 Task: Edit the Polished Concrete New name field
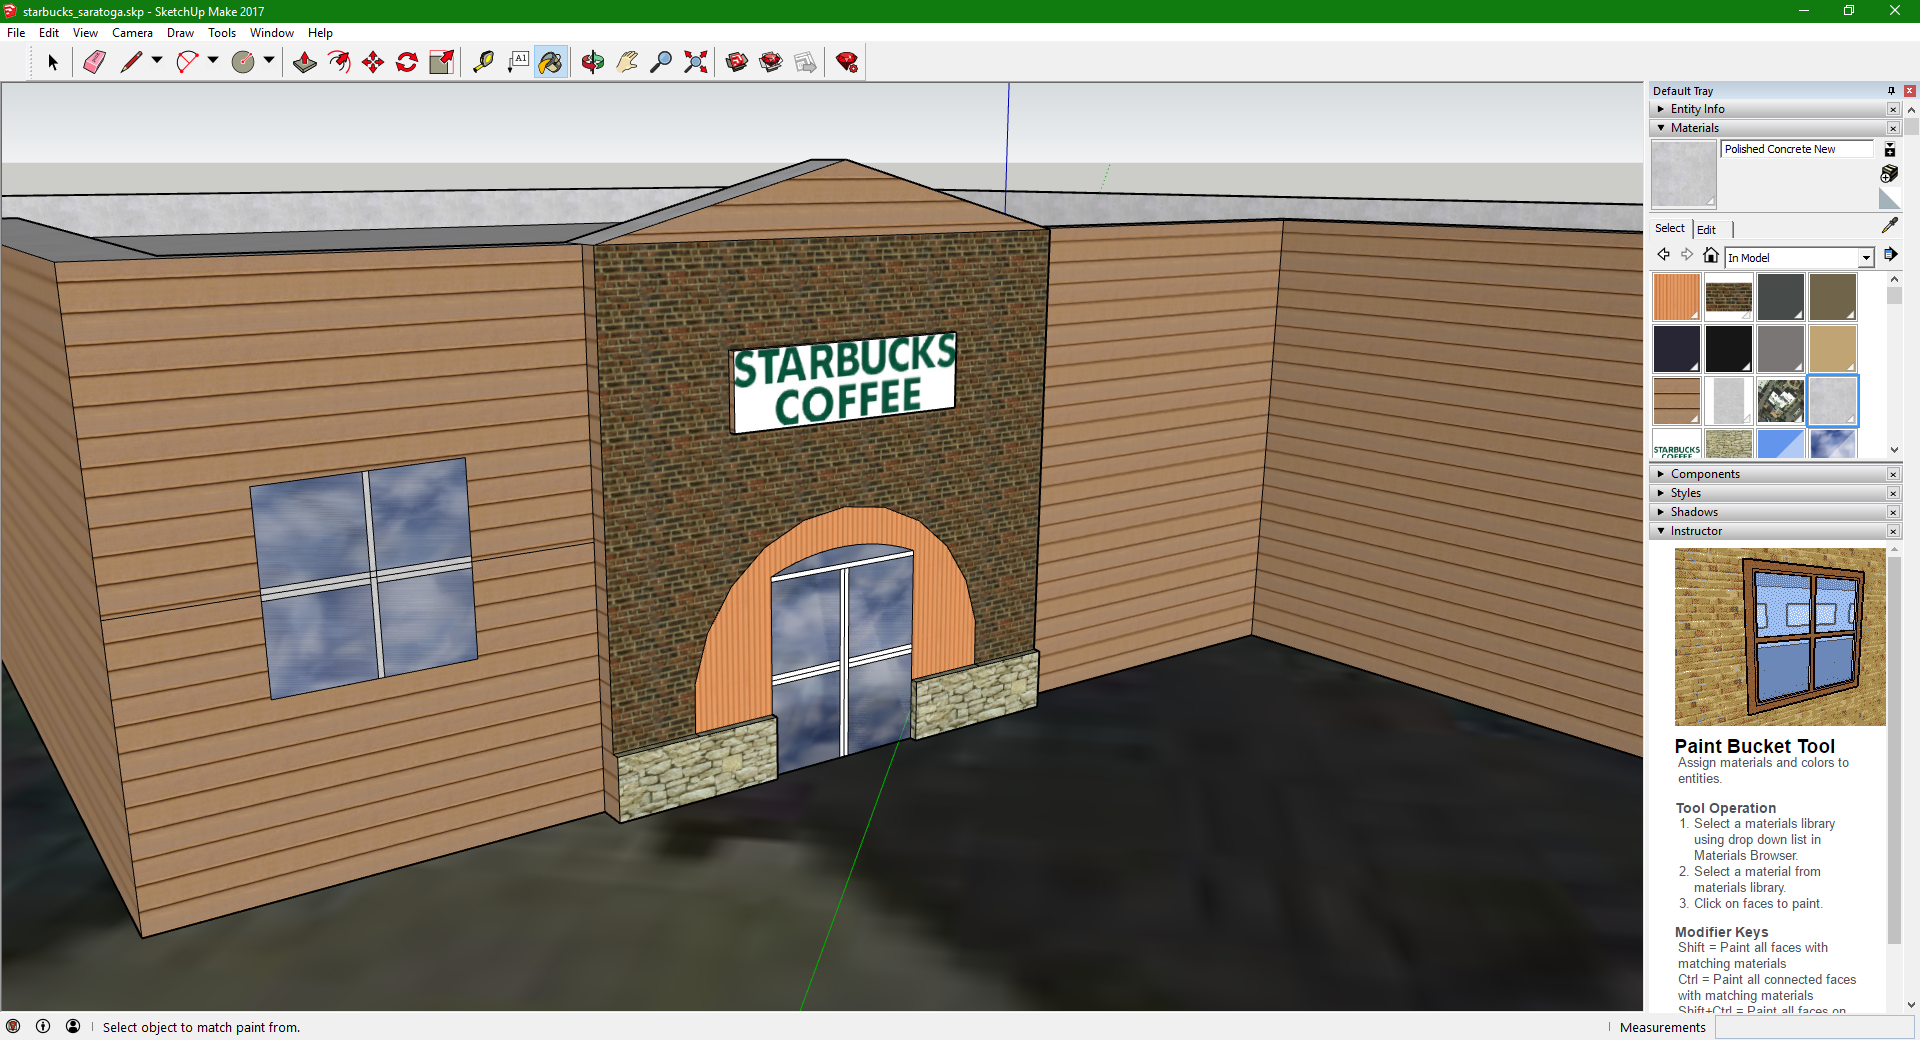pos(1797,149)
